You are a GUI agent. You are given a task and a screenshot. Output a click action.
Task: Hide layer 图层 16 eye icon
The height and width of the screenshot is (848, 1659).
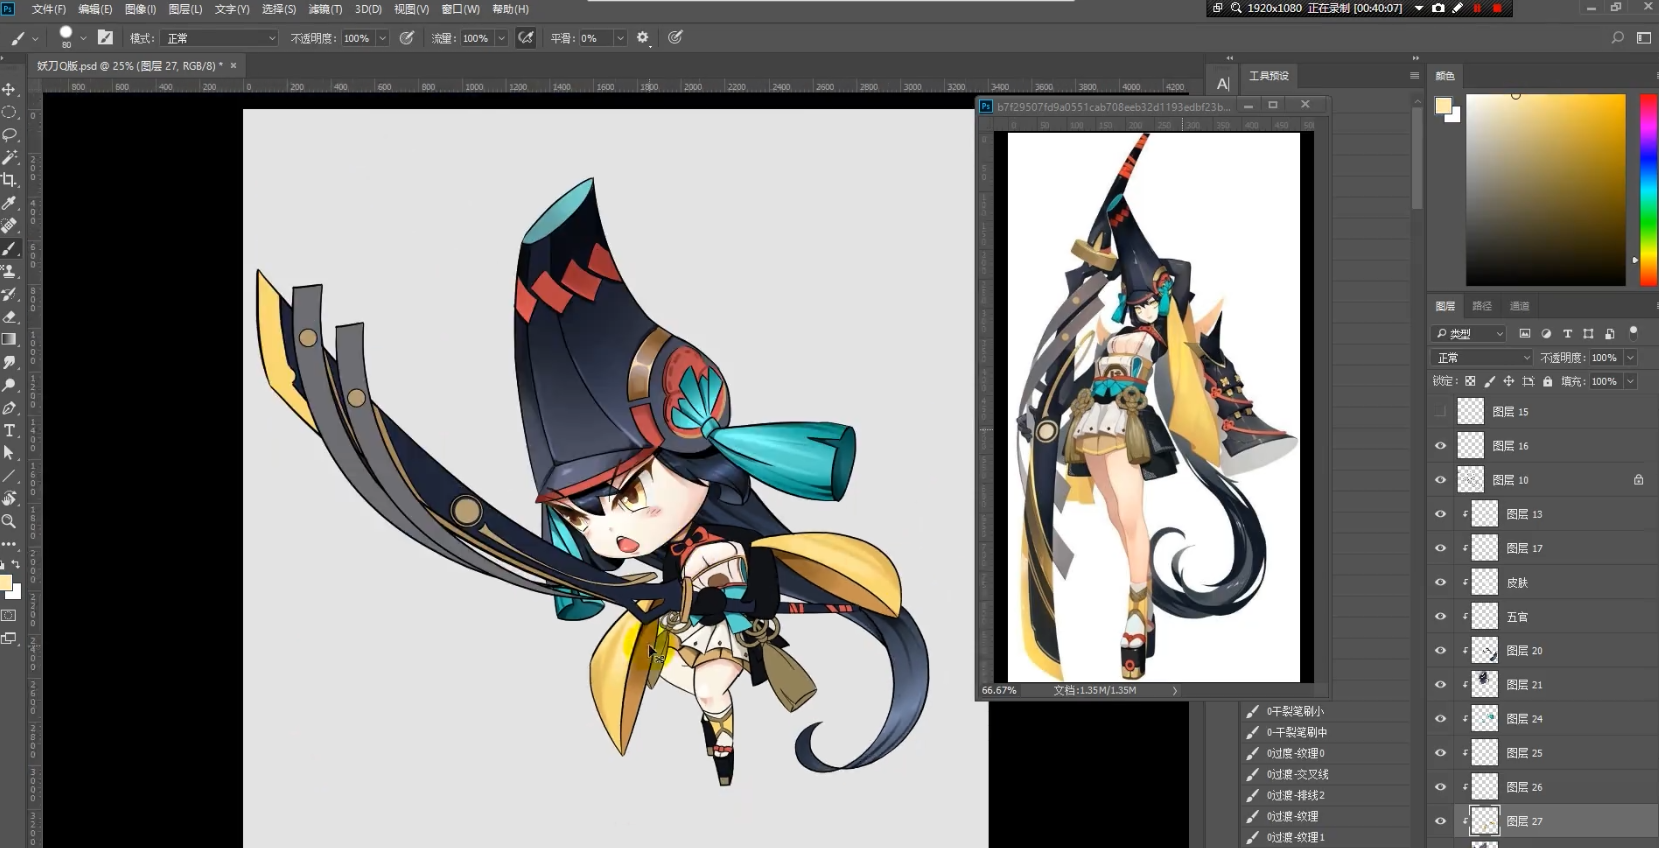[x=1440, y=446]
